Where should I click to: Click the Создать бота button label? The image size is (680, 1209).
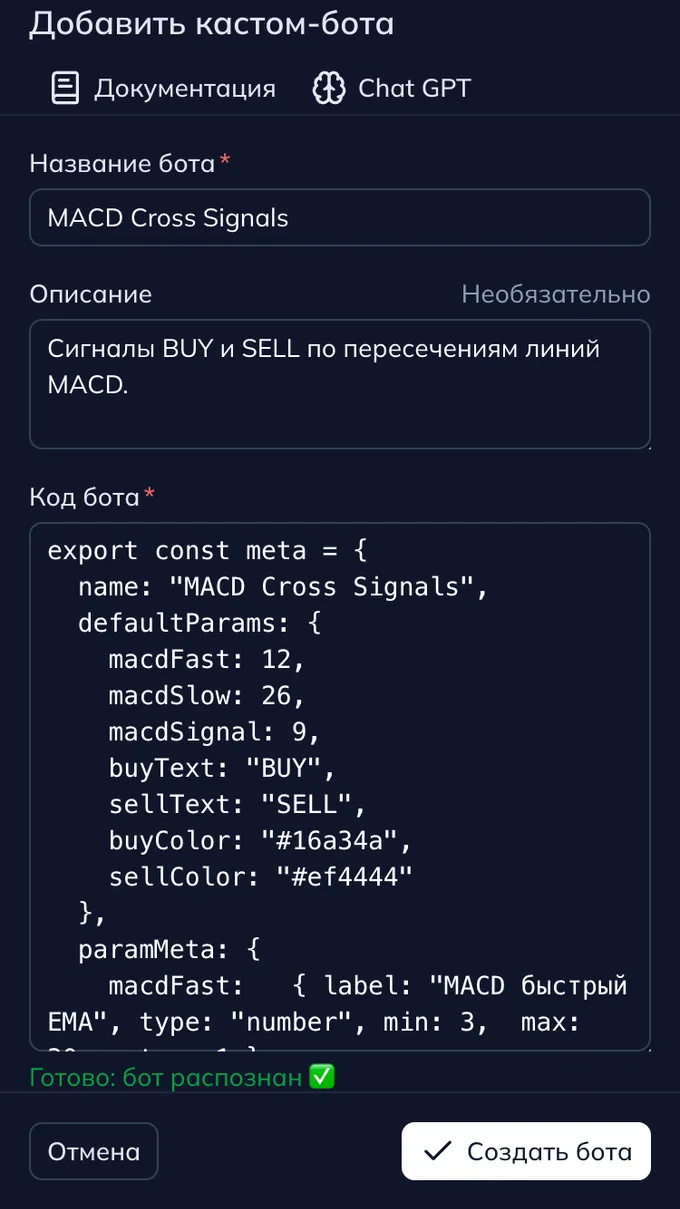coord(549,1151)
